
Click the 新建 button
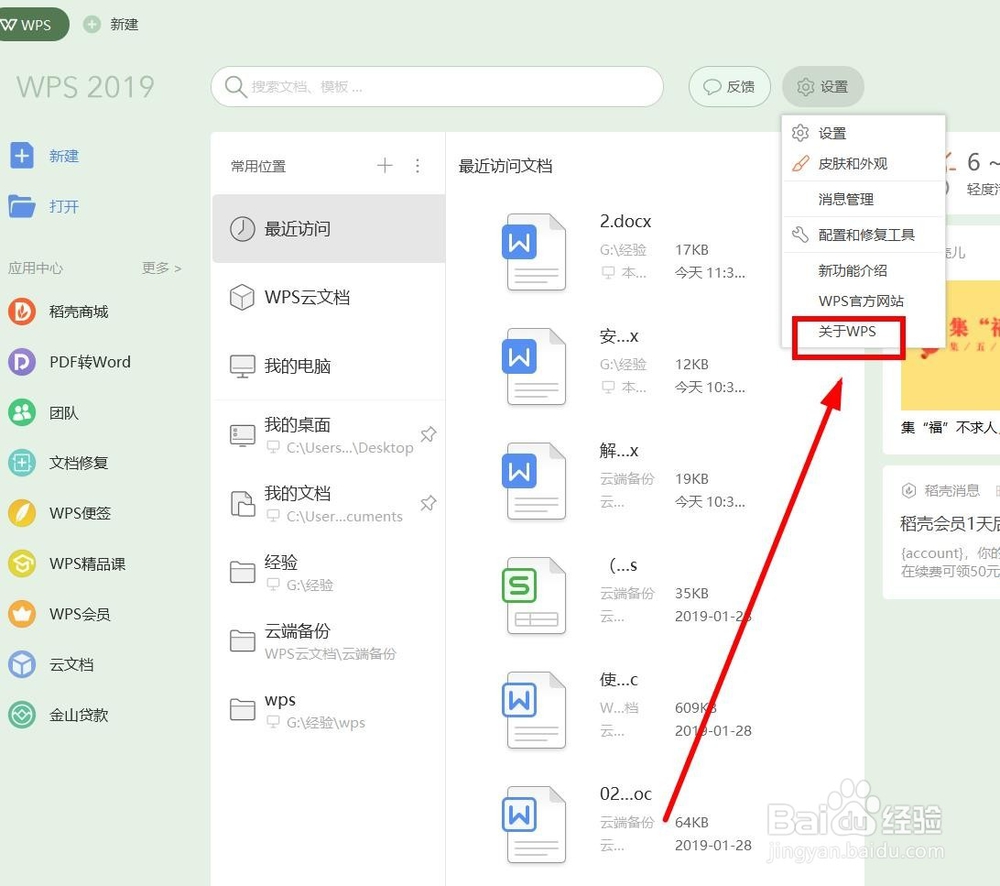coord(49,155)
